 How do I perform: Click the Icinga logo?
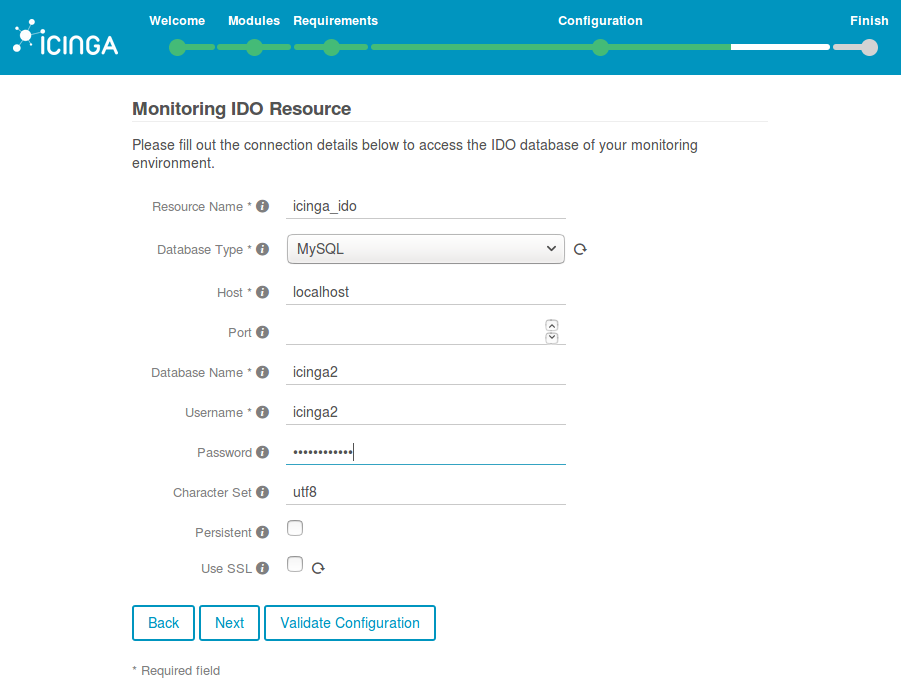pos(66,38)
